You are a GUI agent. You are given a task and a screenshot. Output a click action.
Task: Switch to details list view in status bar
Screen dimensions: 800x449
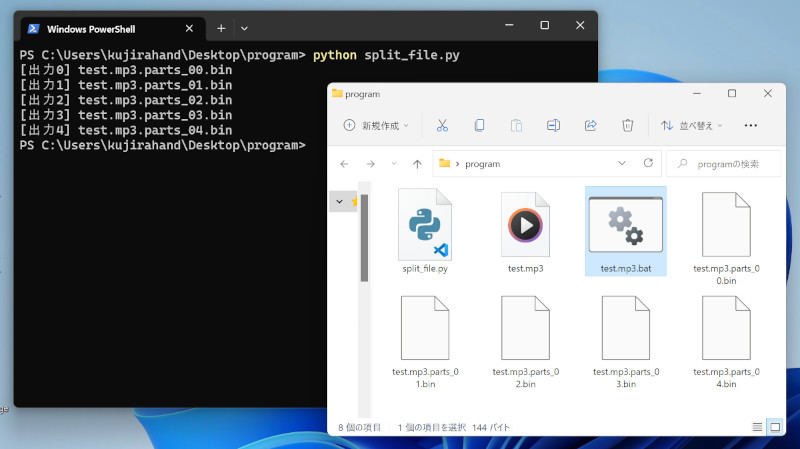[x=757, y=427]
